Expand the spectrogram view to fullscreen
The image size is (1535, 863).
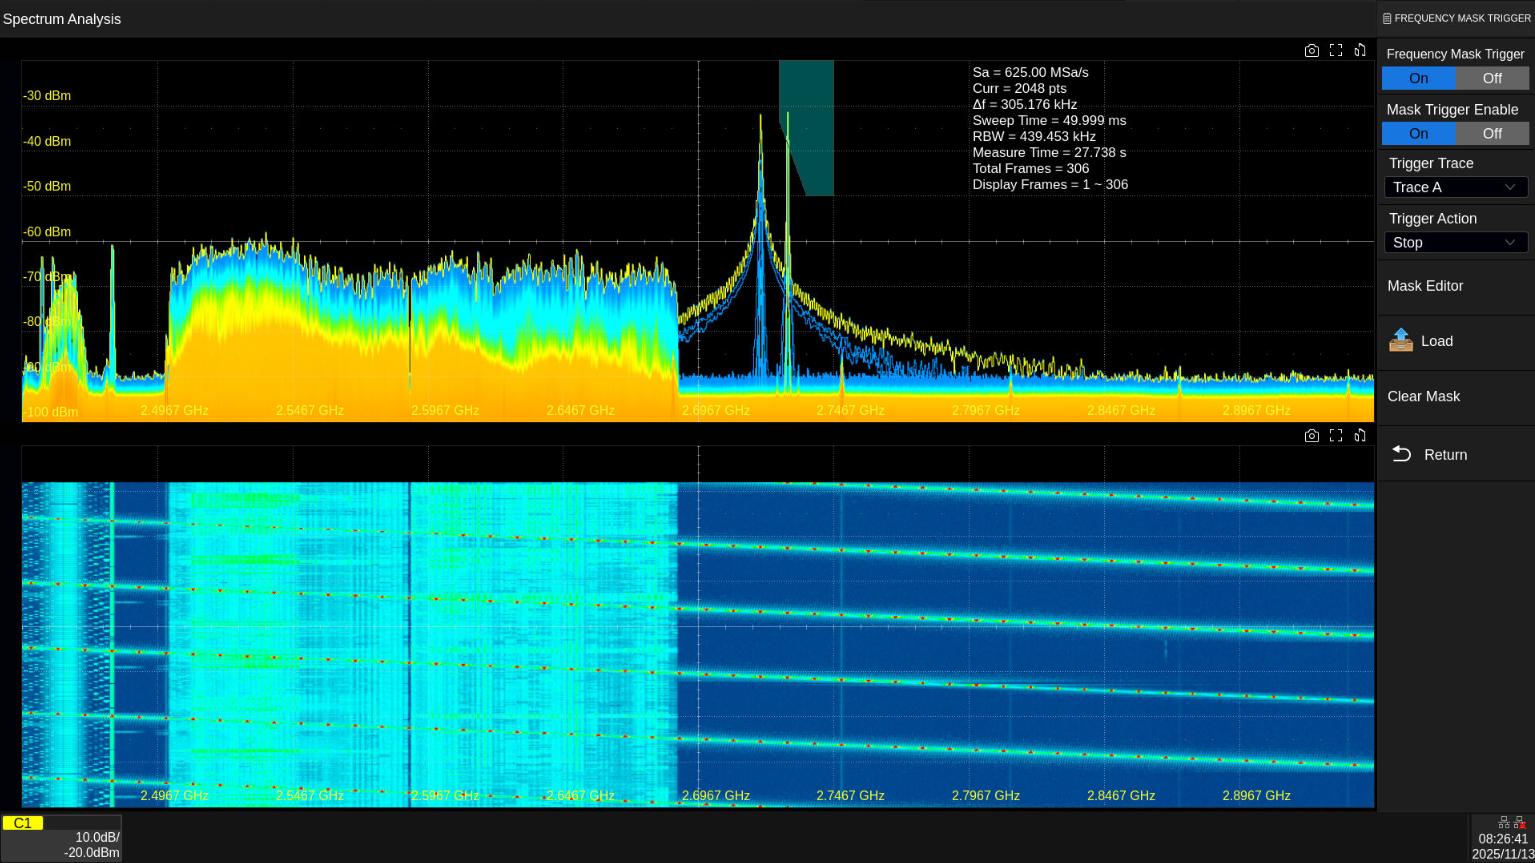1336,436
